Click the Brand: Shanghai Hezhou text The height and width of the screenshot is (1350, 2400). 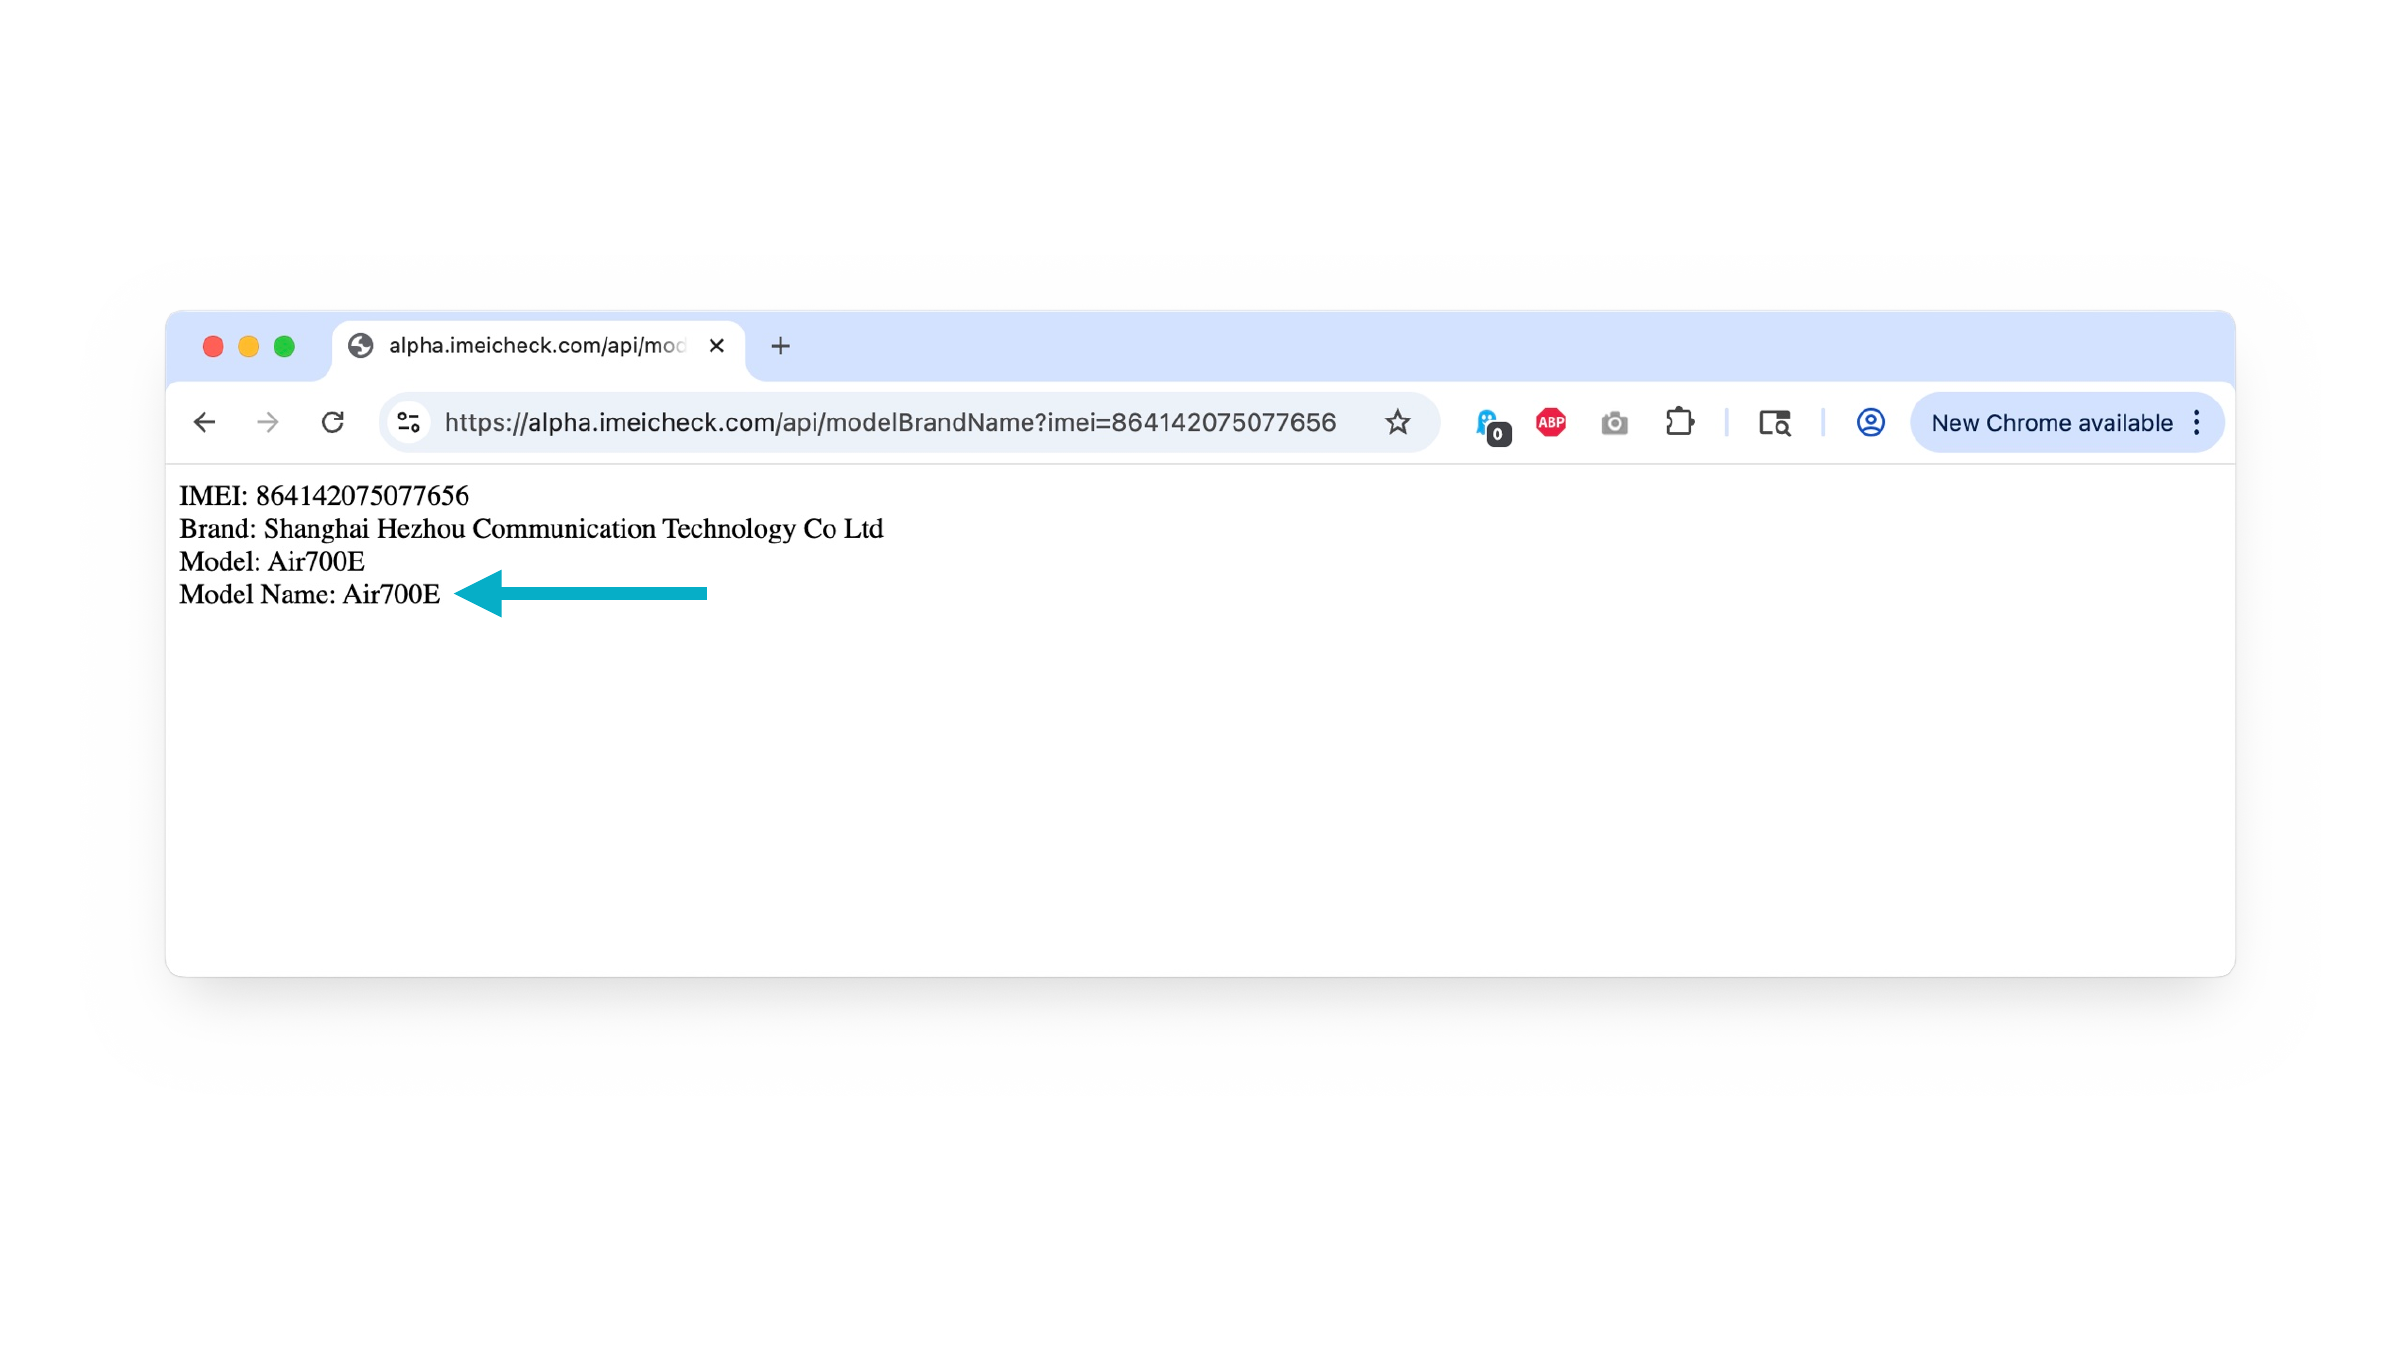[x=531, y=529]
